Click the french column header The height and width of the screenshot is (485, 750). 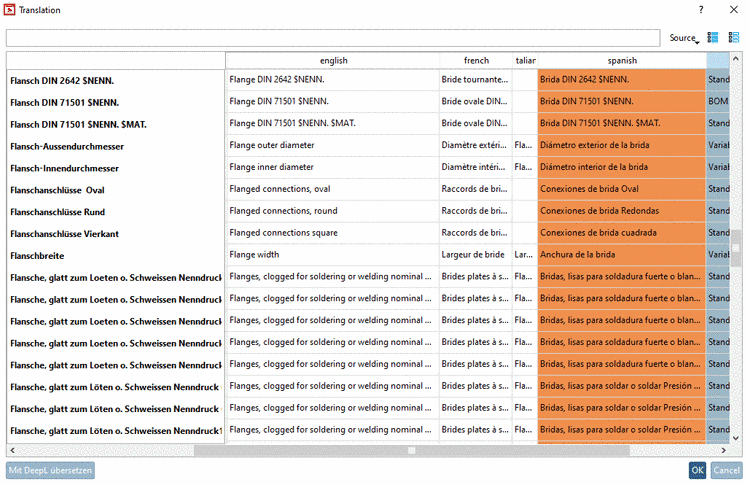coord(476,61)
